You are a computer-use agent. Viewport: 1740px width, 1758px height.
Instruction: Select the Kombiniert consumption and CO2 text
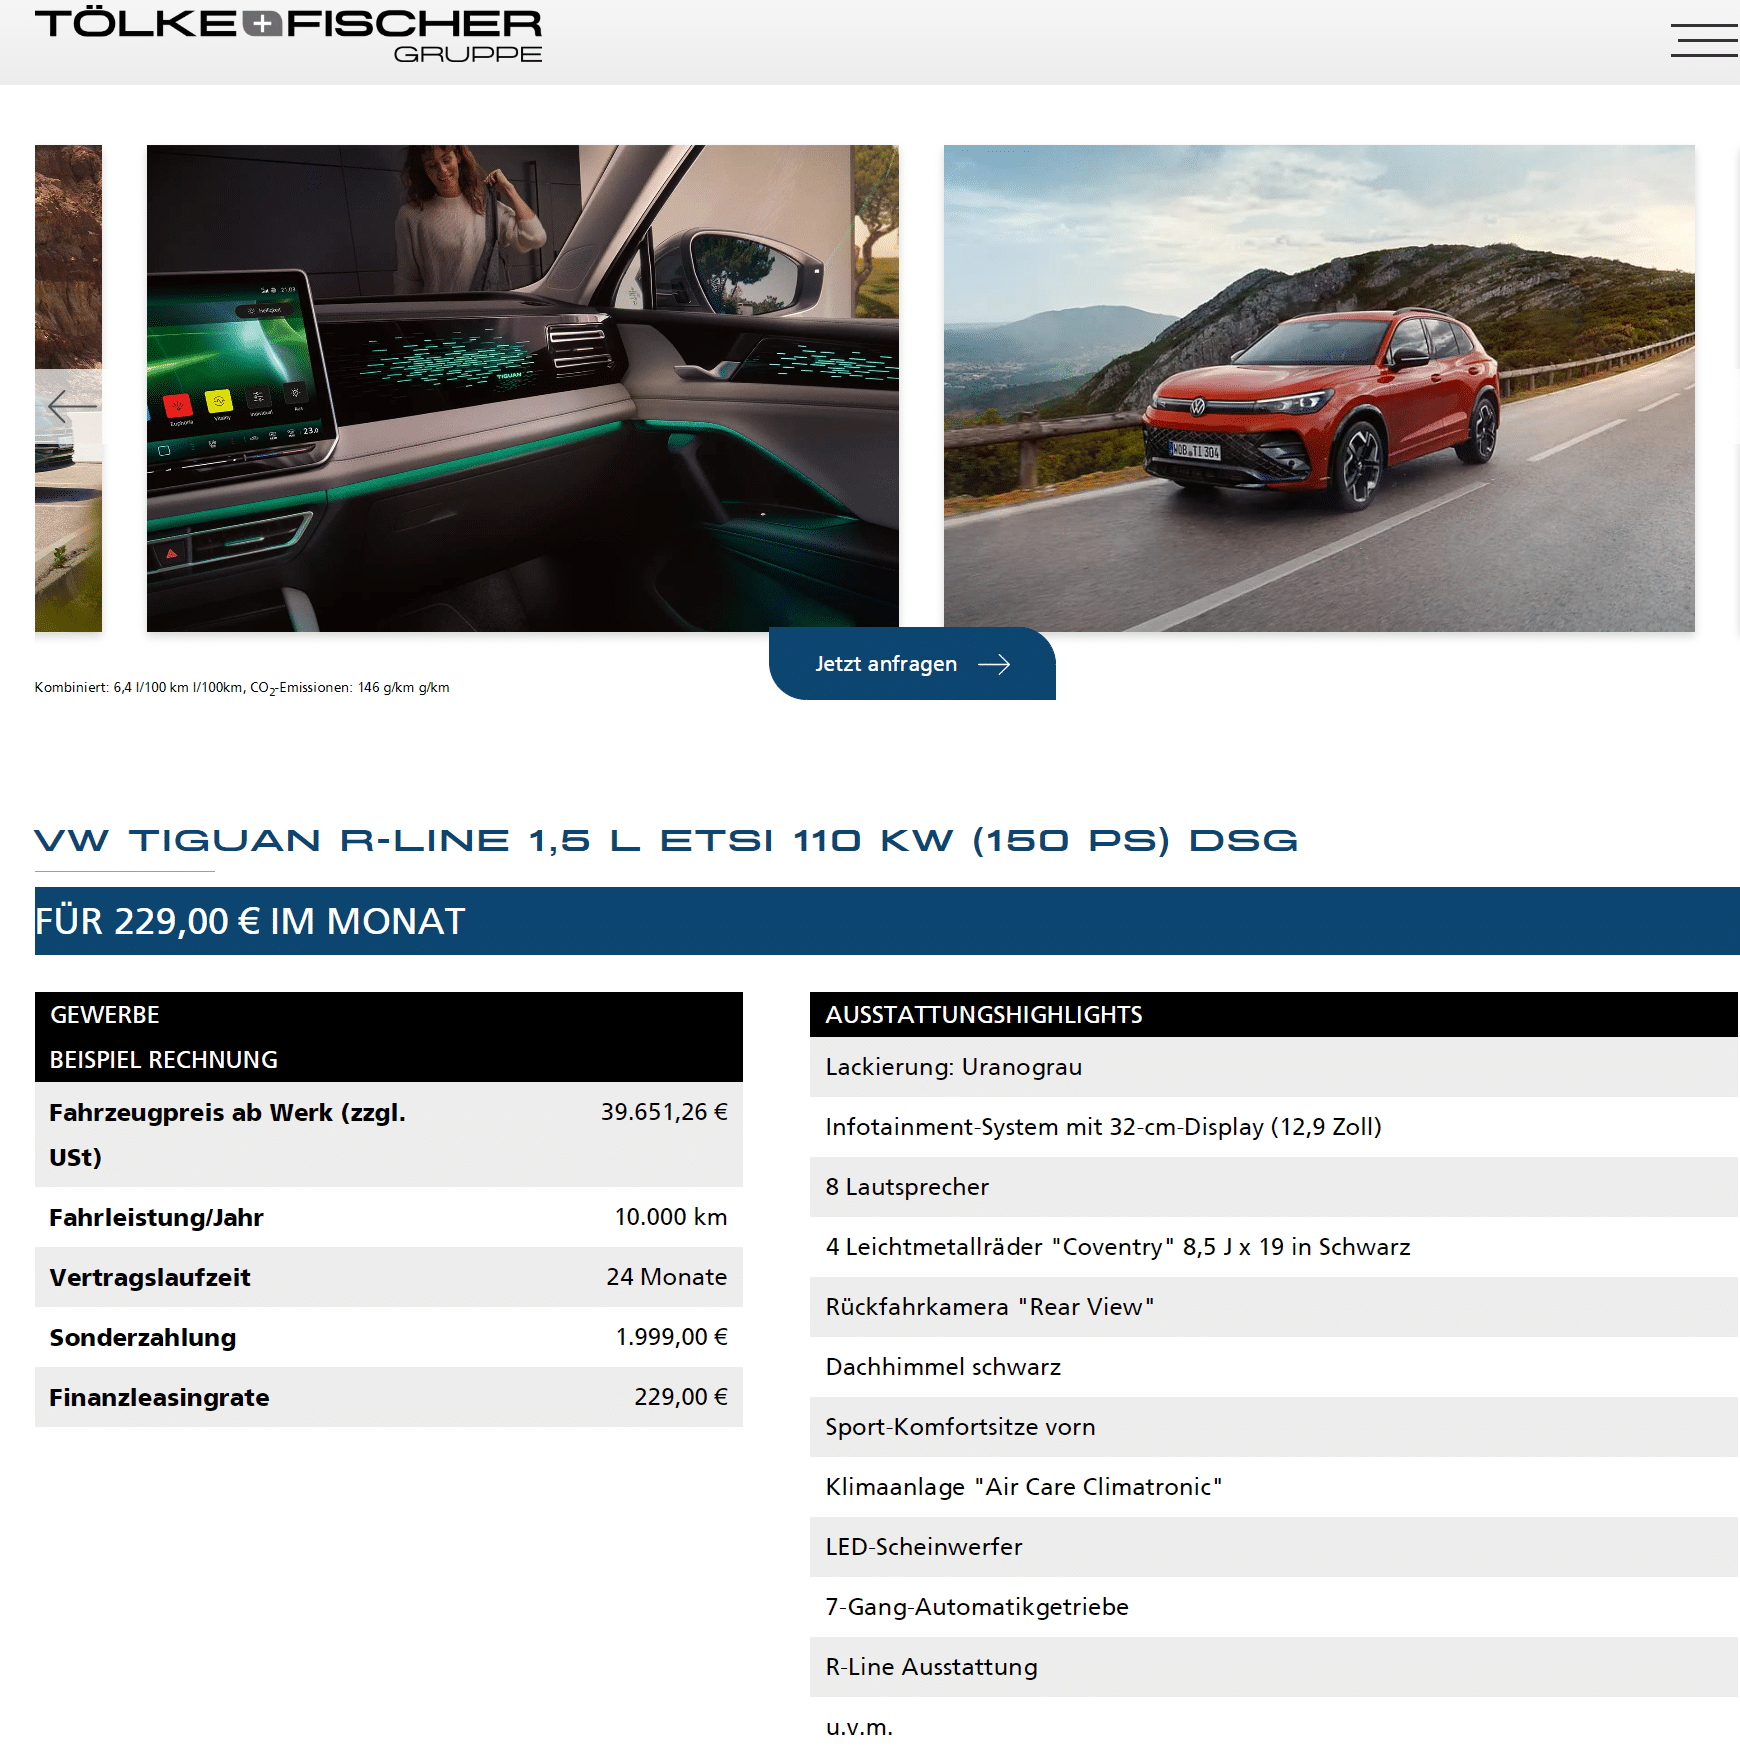(x=242, y=688)
